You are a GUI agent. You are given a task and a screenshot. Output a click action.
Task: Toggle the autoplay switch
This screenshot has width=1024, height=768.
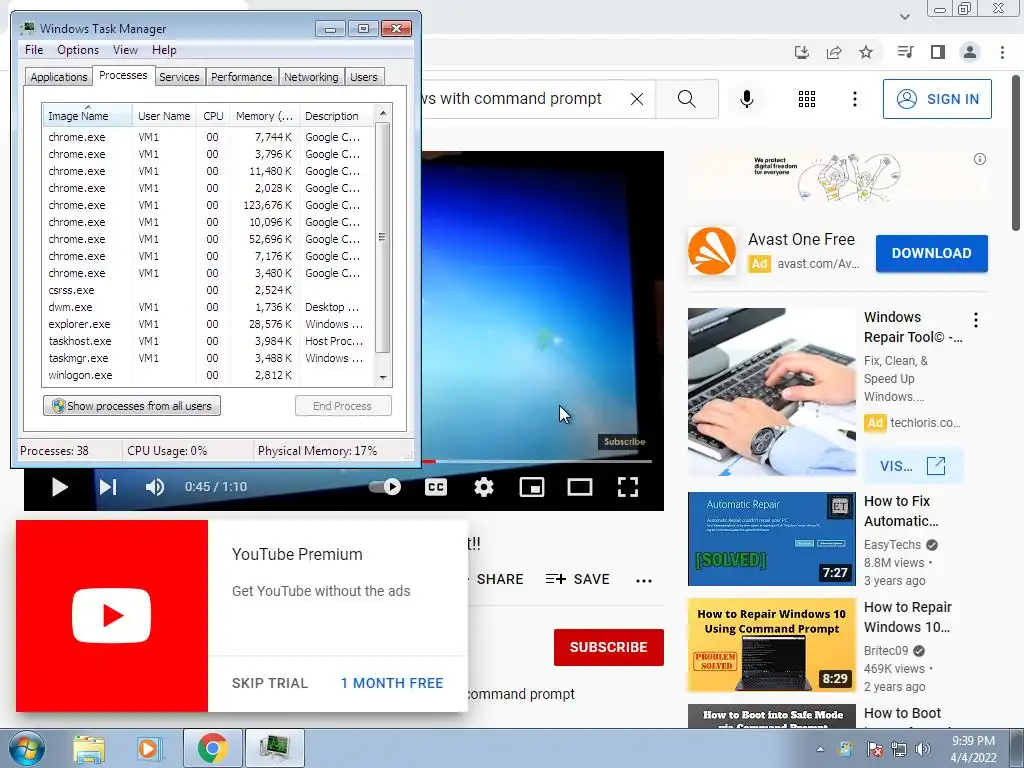tap(385, 487)
